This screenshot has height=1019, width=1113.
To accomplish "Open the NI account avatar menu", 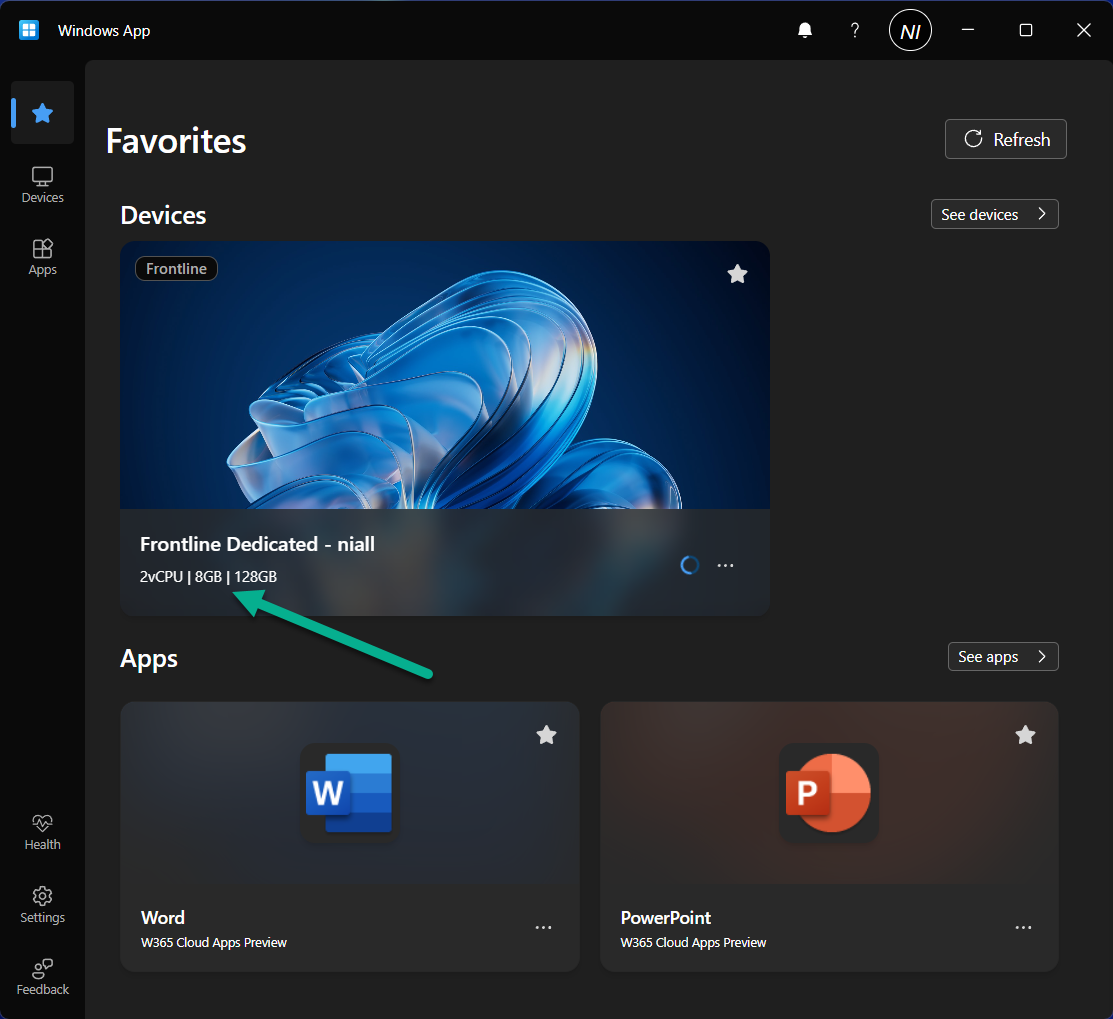I will [x=910, y=30].
